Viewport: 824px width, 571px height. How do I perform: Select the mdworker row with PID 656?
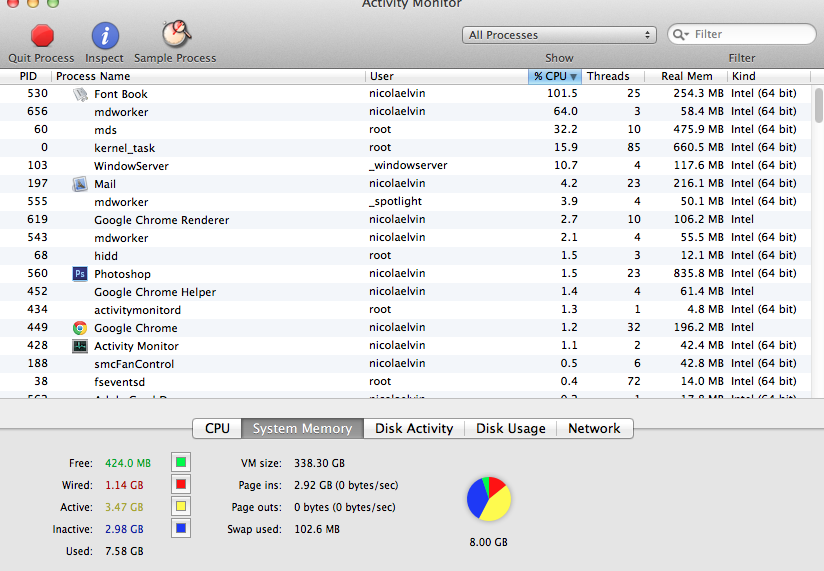click(x=406, y=112)
